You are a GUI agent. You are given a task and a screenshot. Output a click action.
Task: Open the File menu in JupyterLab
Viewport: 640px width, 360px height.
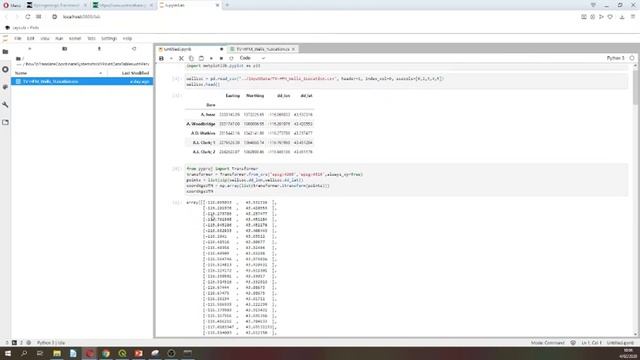point(18,38)
